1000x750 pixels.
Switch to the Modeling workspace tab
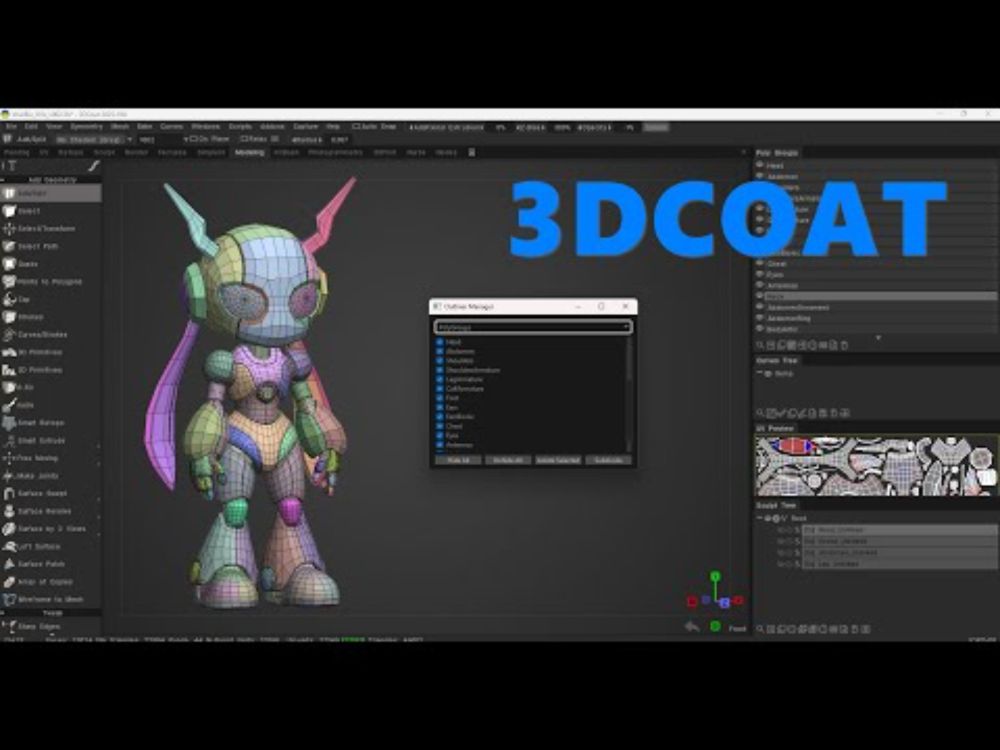pos(249,152)
